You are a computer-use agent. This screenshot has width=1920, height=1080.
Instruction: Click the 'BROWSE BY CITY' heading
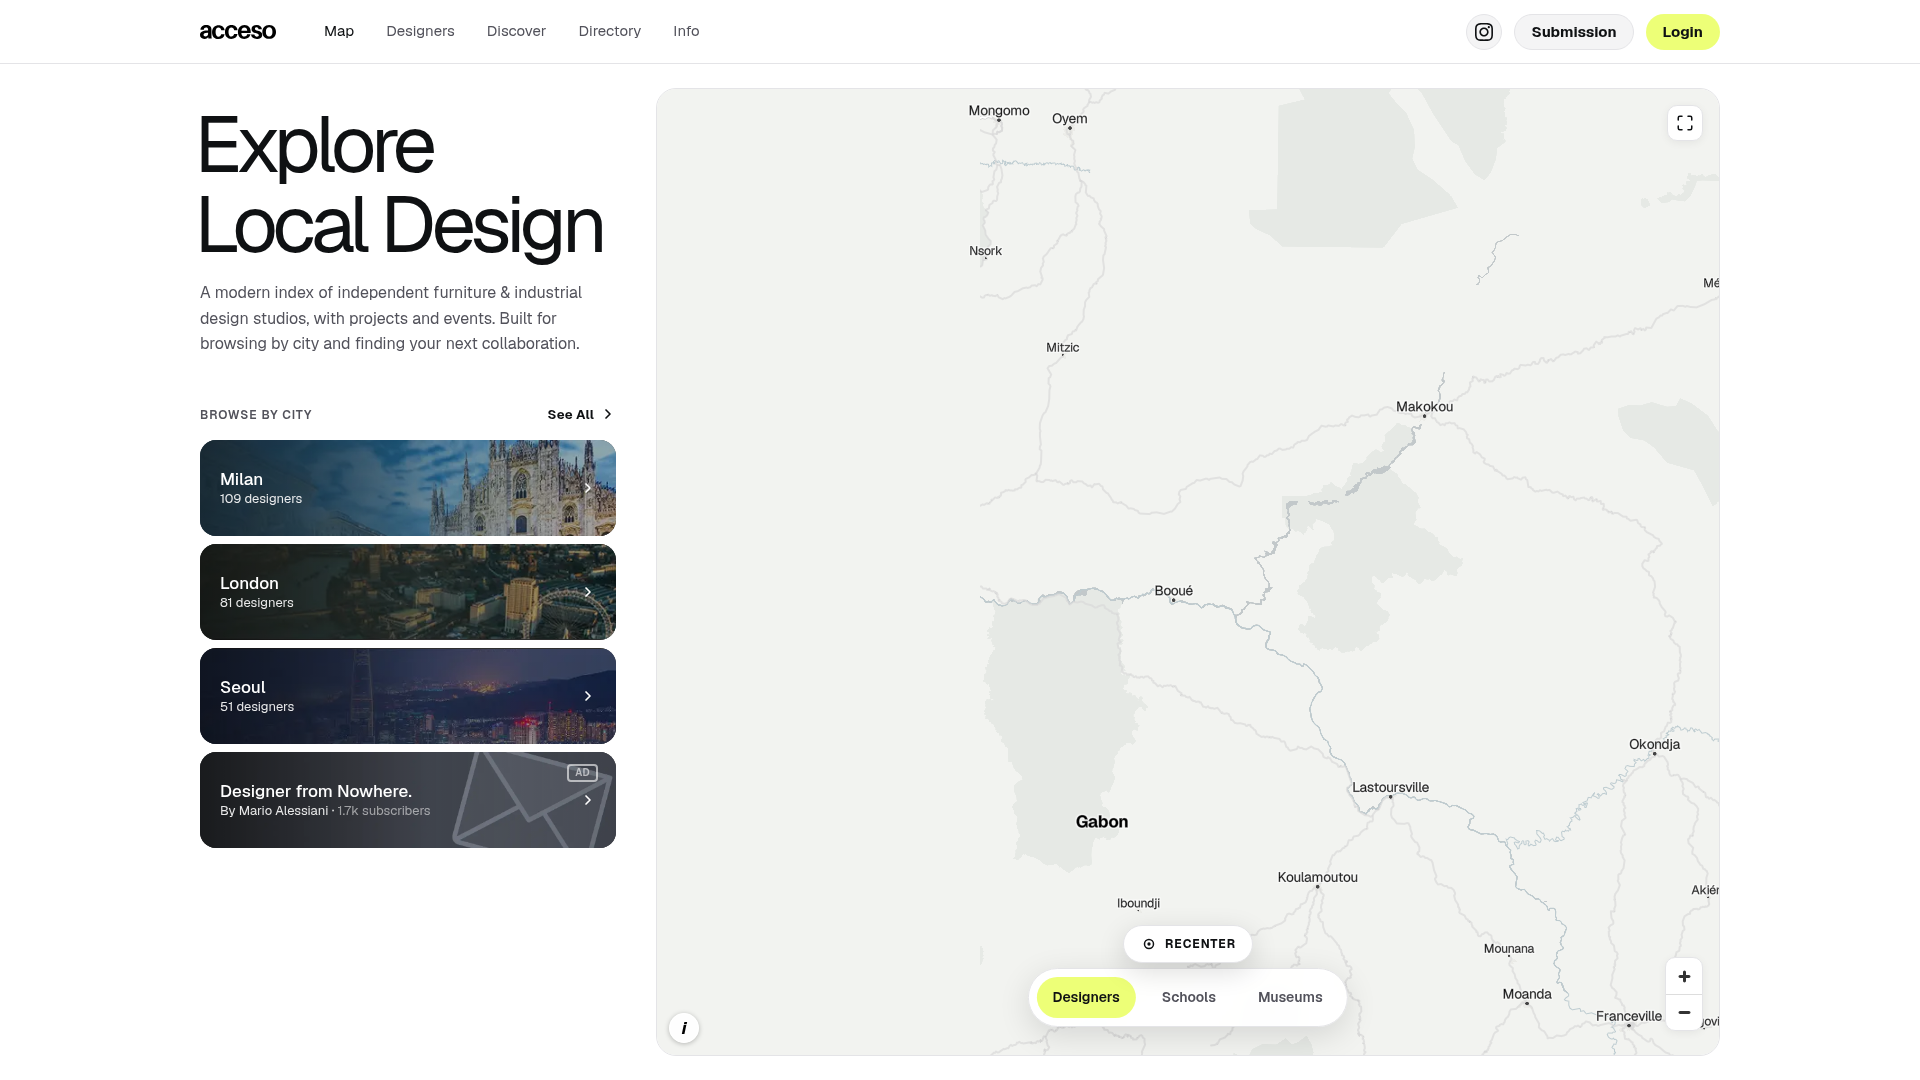pos(256,415)
